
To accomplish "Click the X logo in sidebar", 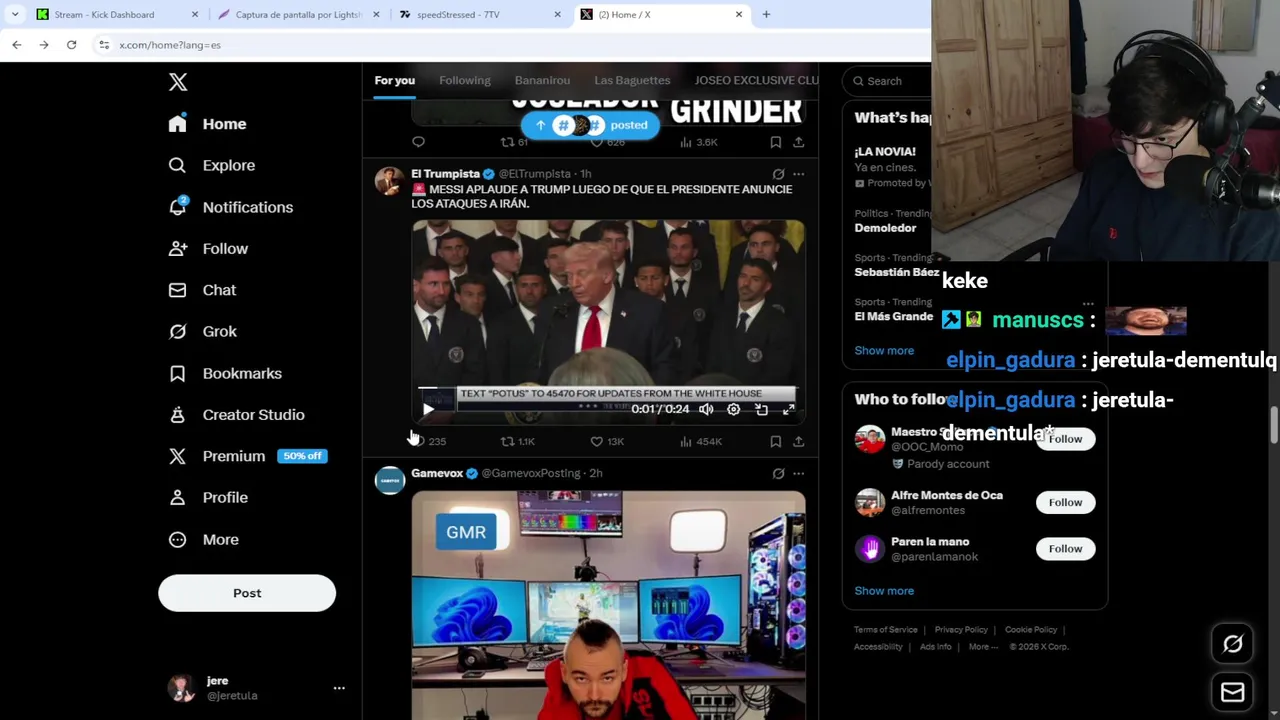I will [x=178, y=82].
